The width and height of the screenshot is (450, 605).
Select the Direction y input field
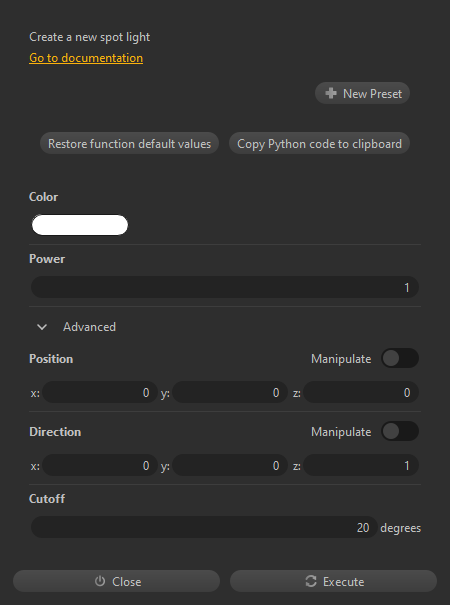pos(230,465)
